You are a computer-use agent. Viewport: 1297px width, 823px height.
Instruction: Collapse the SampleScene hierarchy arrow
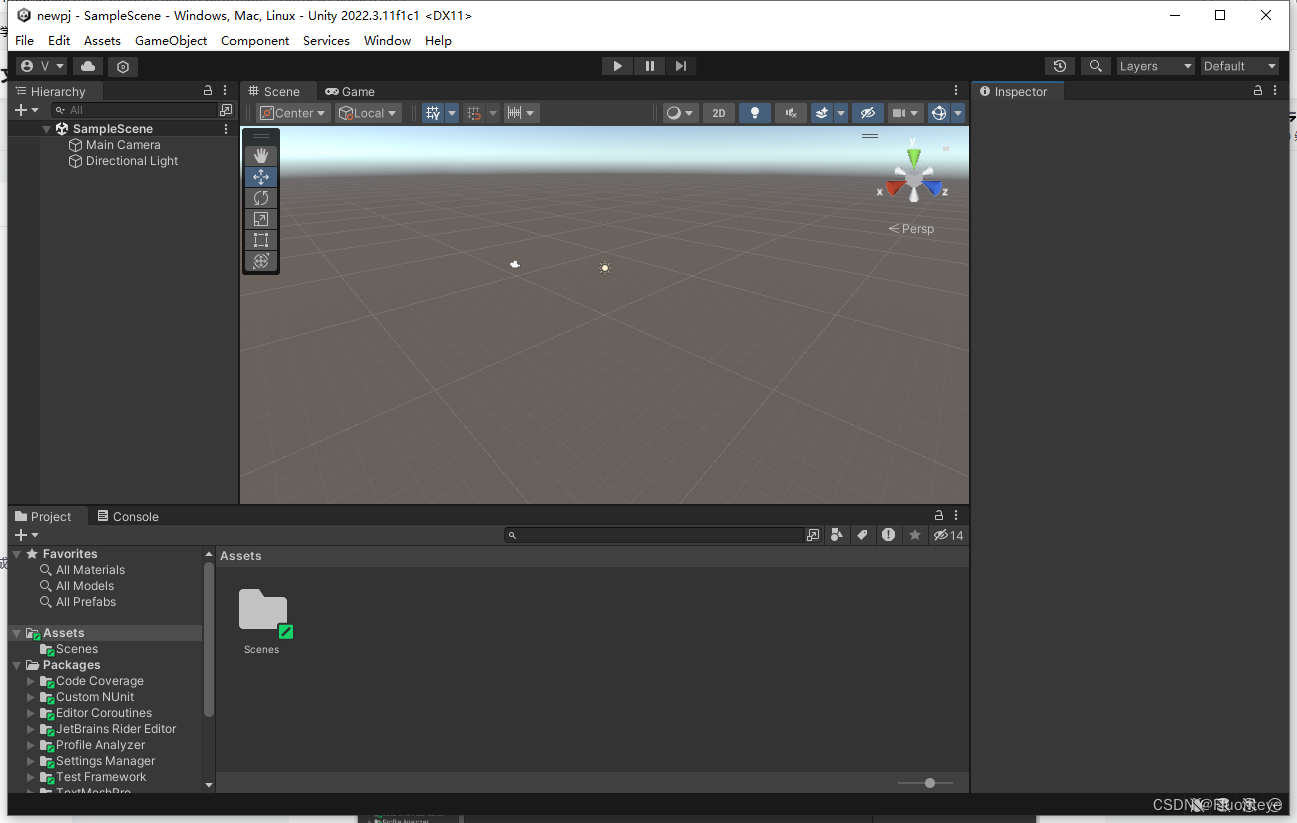tap(46, 129)
